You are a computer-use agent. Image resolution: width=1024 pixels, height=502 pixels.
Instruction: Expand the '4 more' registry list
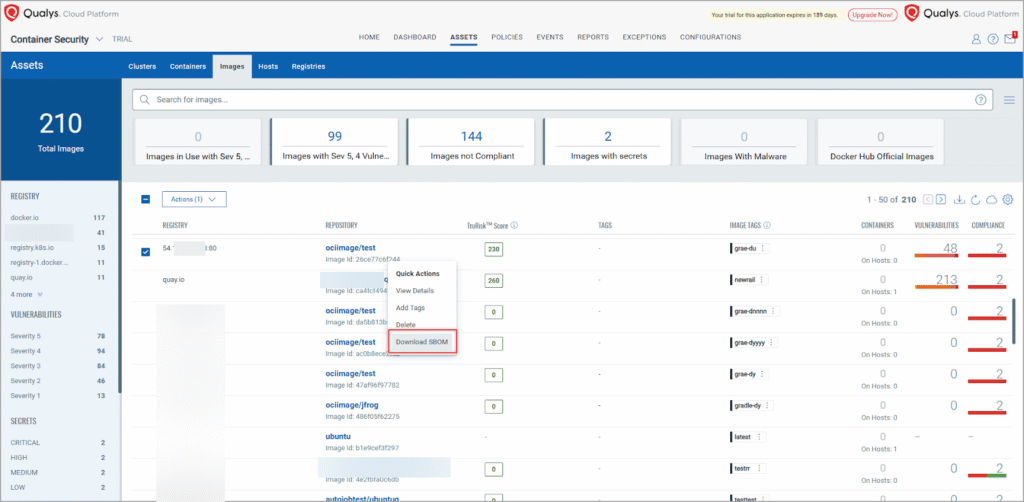pos(27,294)
